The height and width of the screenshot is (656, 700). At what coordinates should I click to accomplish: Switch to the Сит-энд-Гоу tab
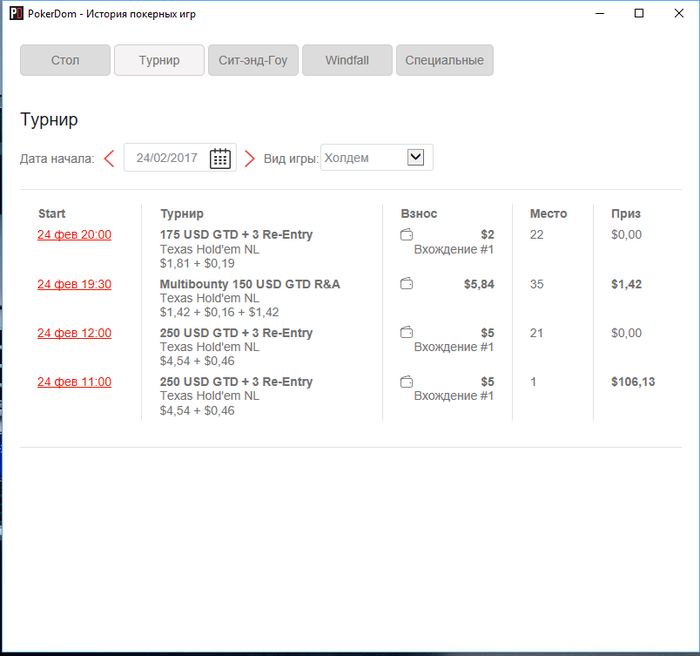pos(253,60)
